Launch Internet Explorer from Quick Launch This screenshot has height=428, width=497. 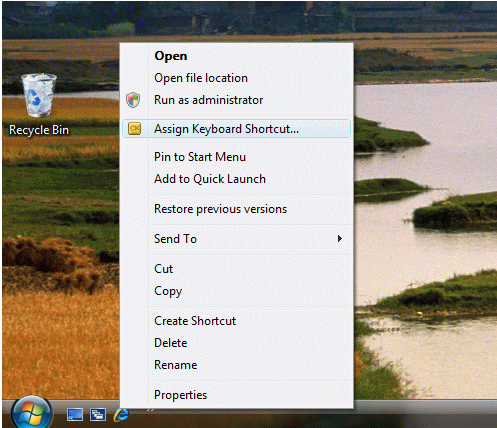[121, 415]
